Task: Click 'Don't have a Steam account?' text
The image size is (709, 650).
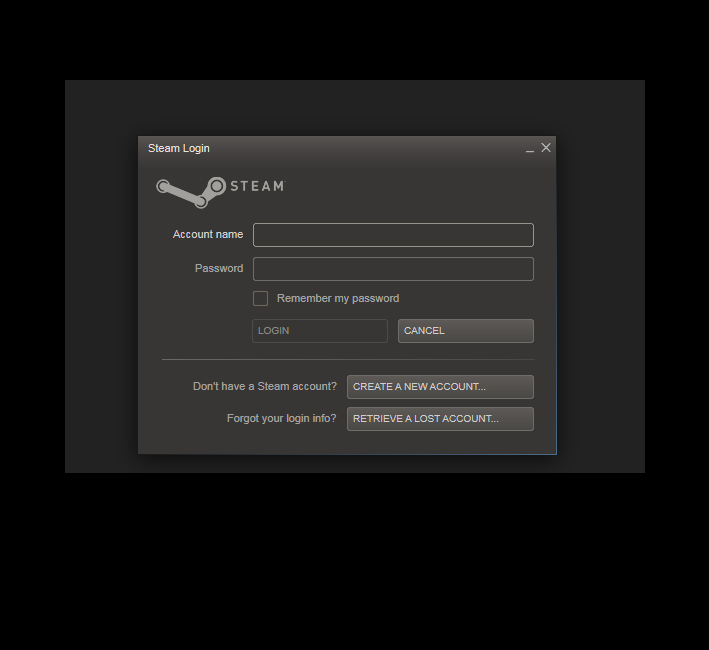Action: 265,386
